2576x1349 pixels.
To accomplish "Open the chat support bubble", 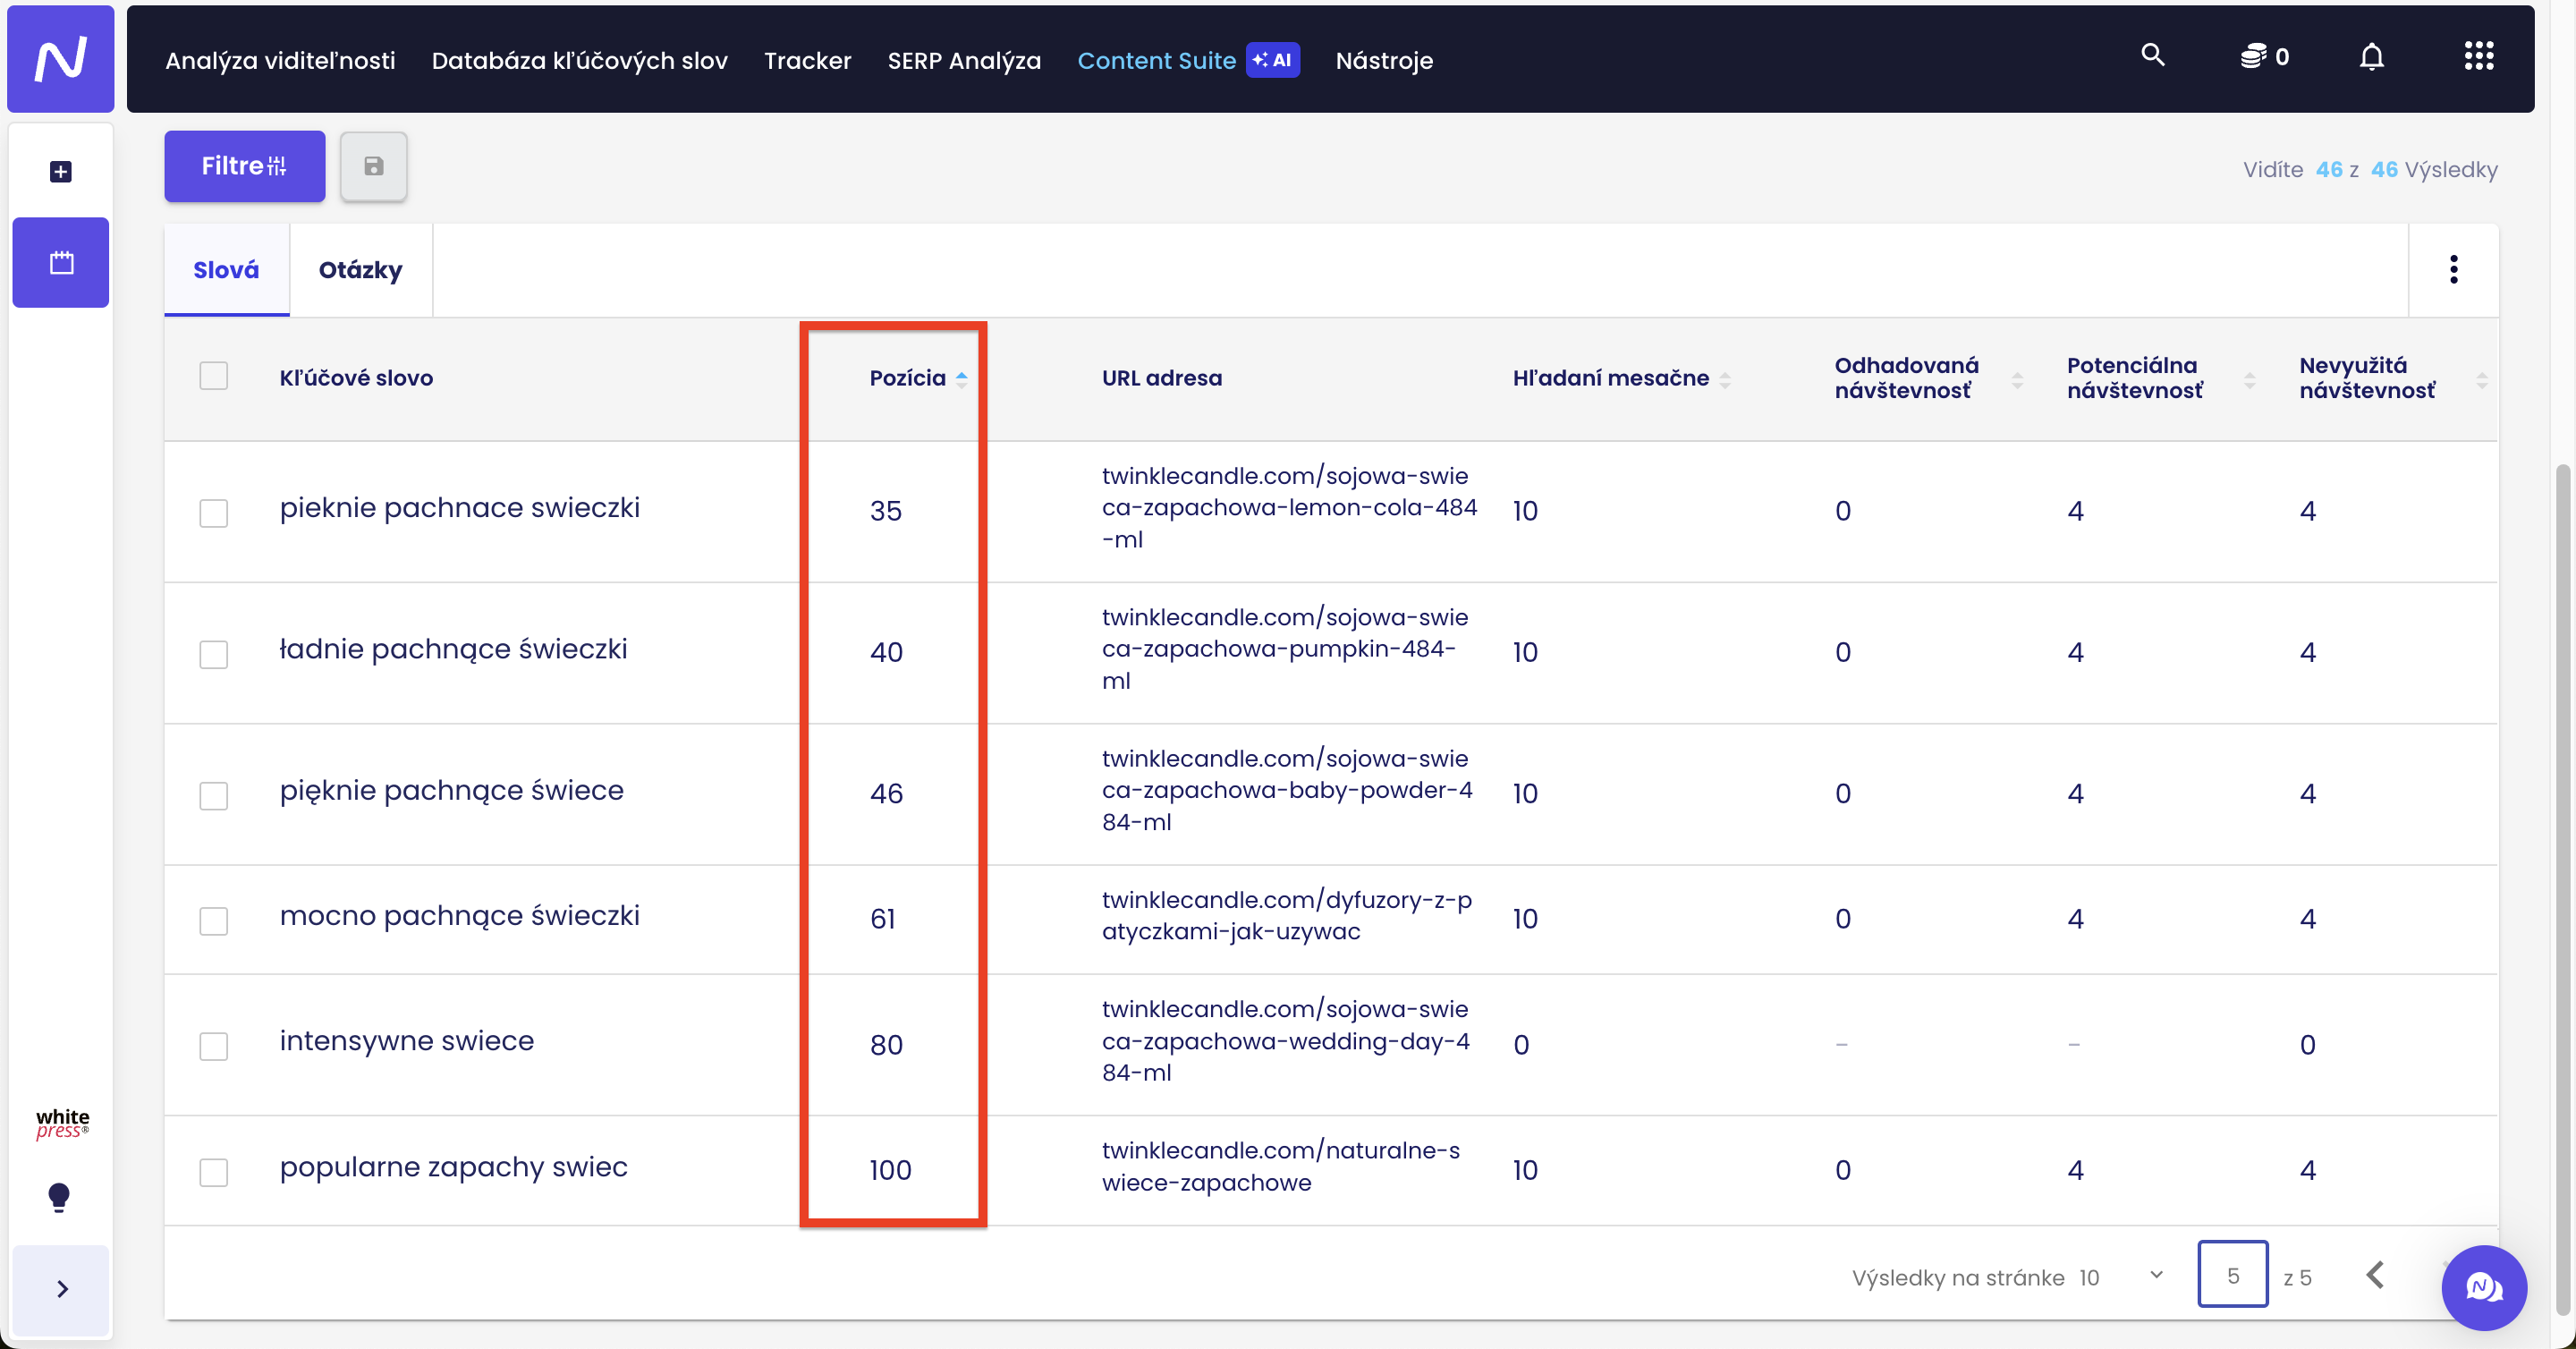I will [2483, 1287].
